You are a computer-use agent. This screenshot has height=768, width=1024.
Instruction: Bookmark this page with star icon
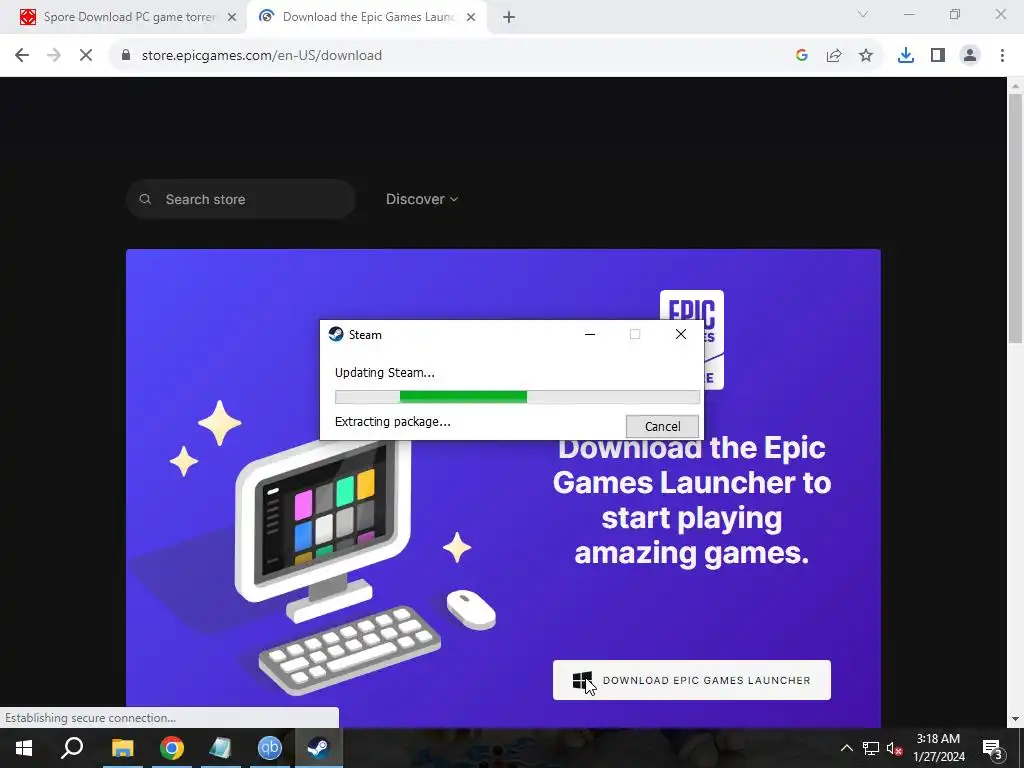[x=866, y=56]
